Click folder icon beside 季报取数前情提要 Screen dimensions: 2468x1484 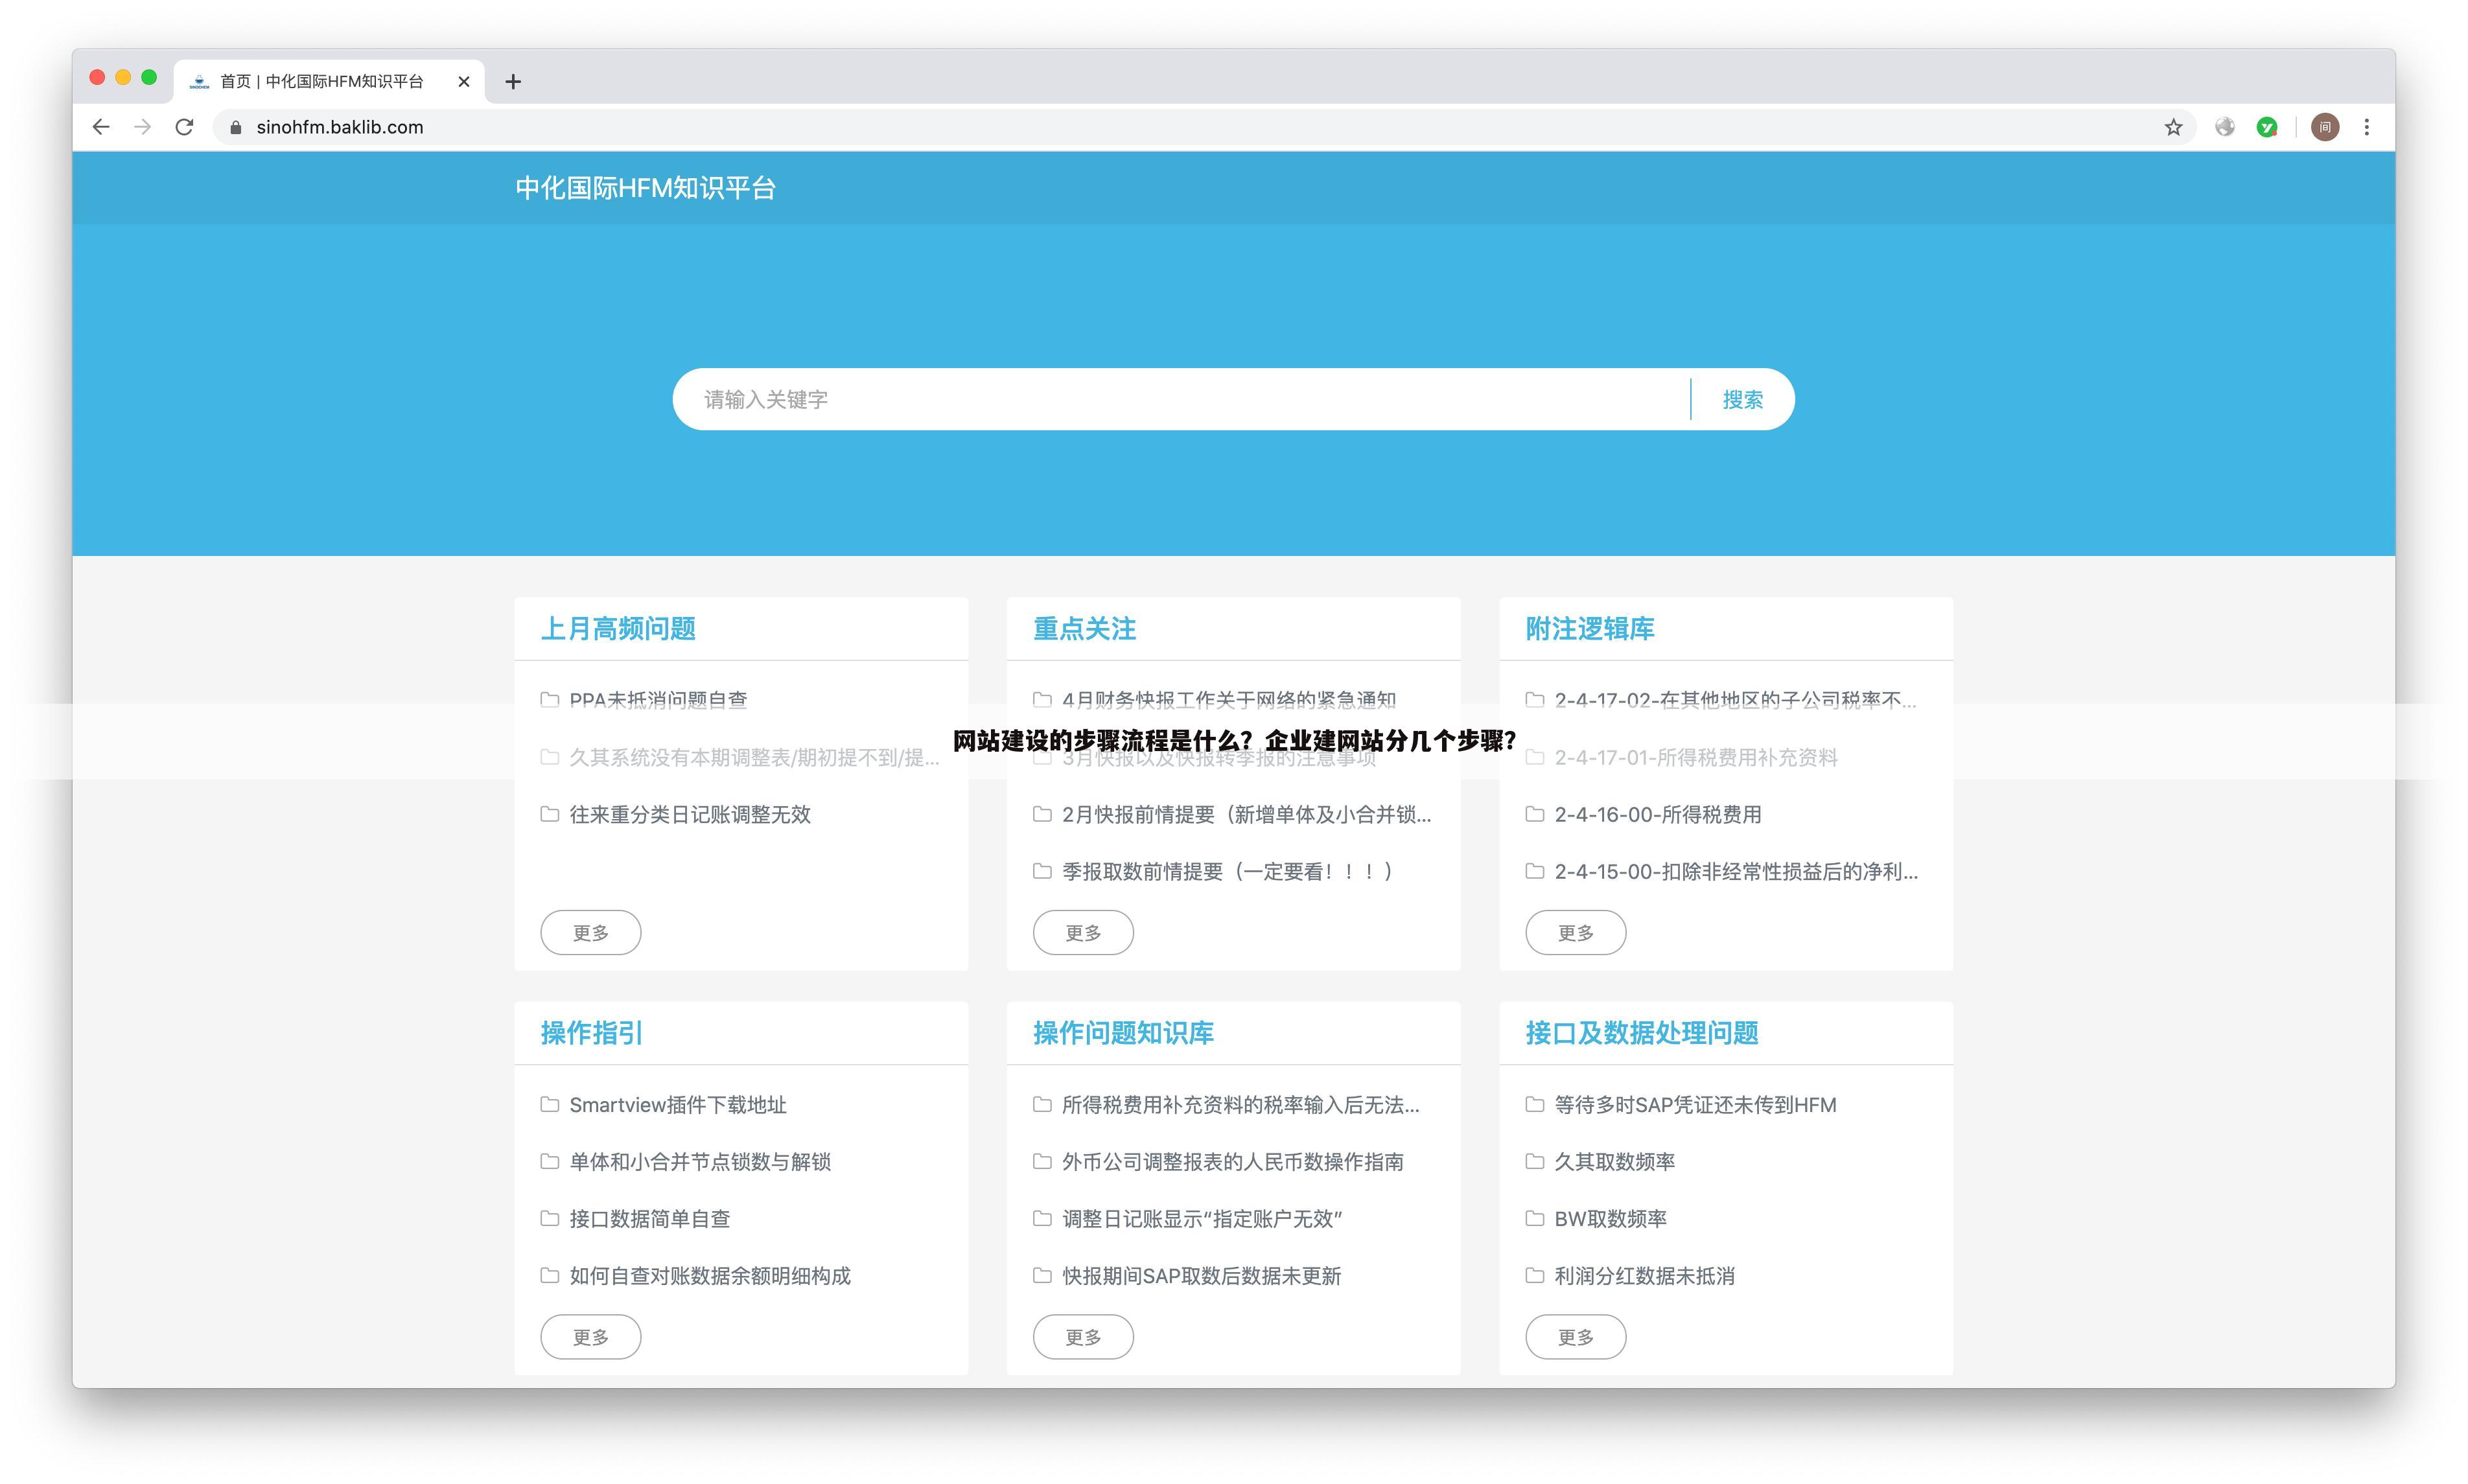1042,871
